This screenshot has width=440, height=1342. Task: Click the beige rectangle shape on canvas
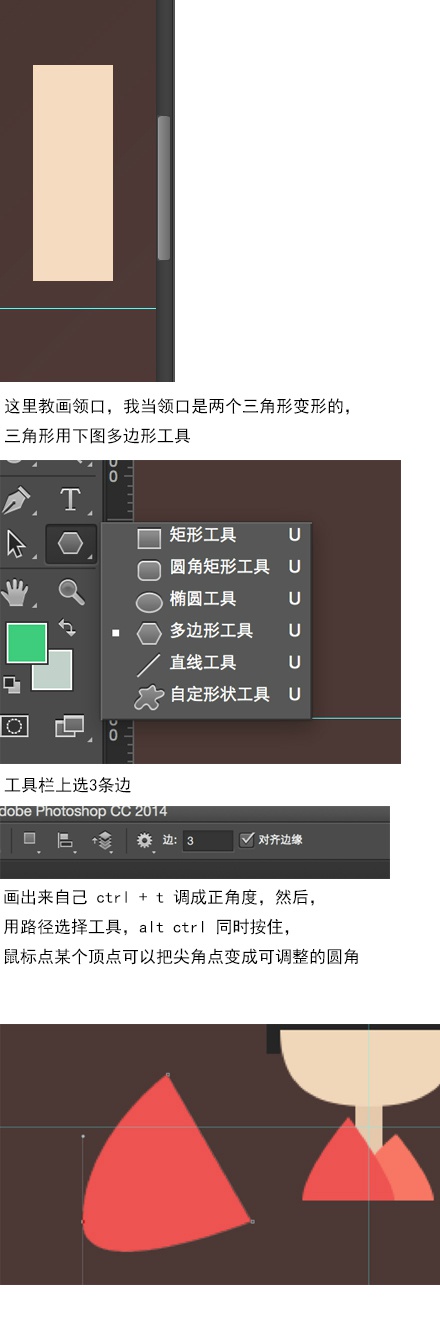(73, 173)
